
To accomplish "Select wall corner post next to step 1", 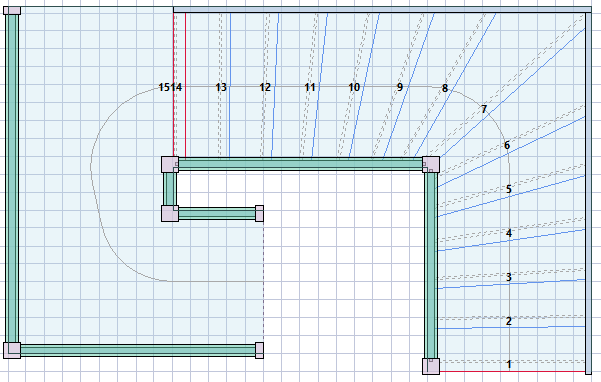I will (x=431, y=366).
